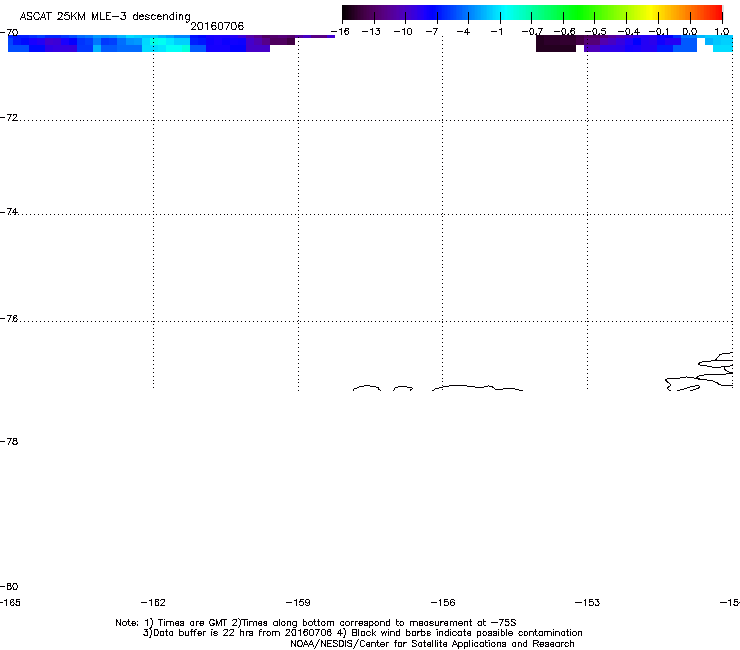Click the '1.0' color scale label
Viewport: 740px width, 650px height.
(x=722, y=32)
